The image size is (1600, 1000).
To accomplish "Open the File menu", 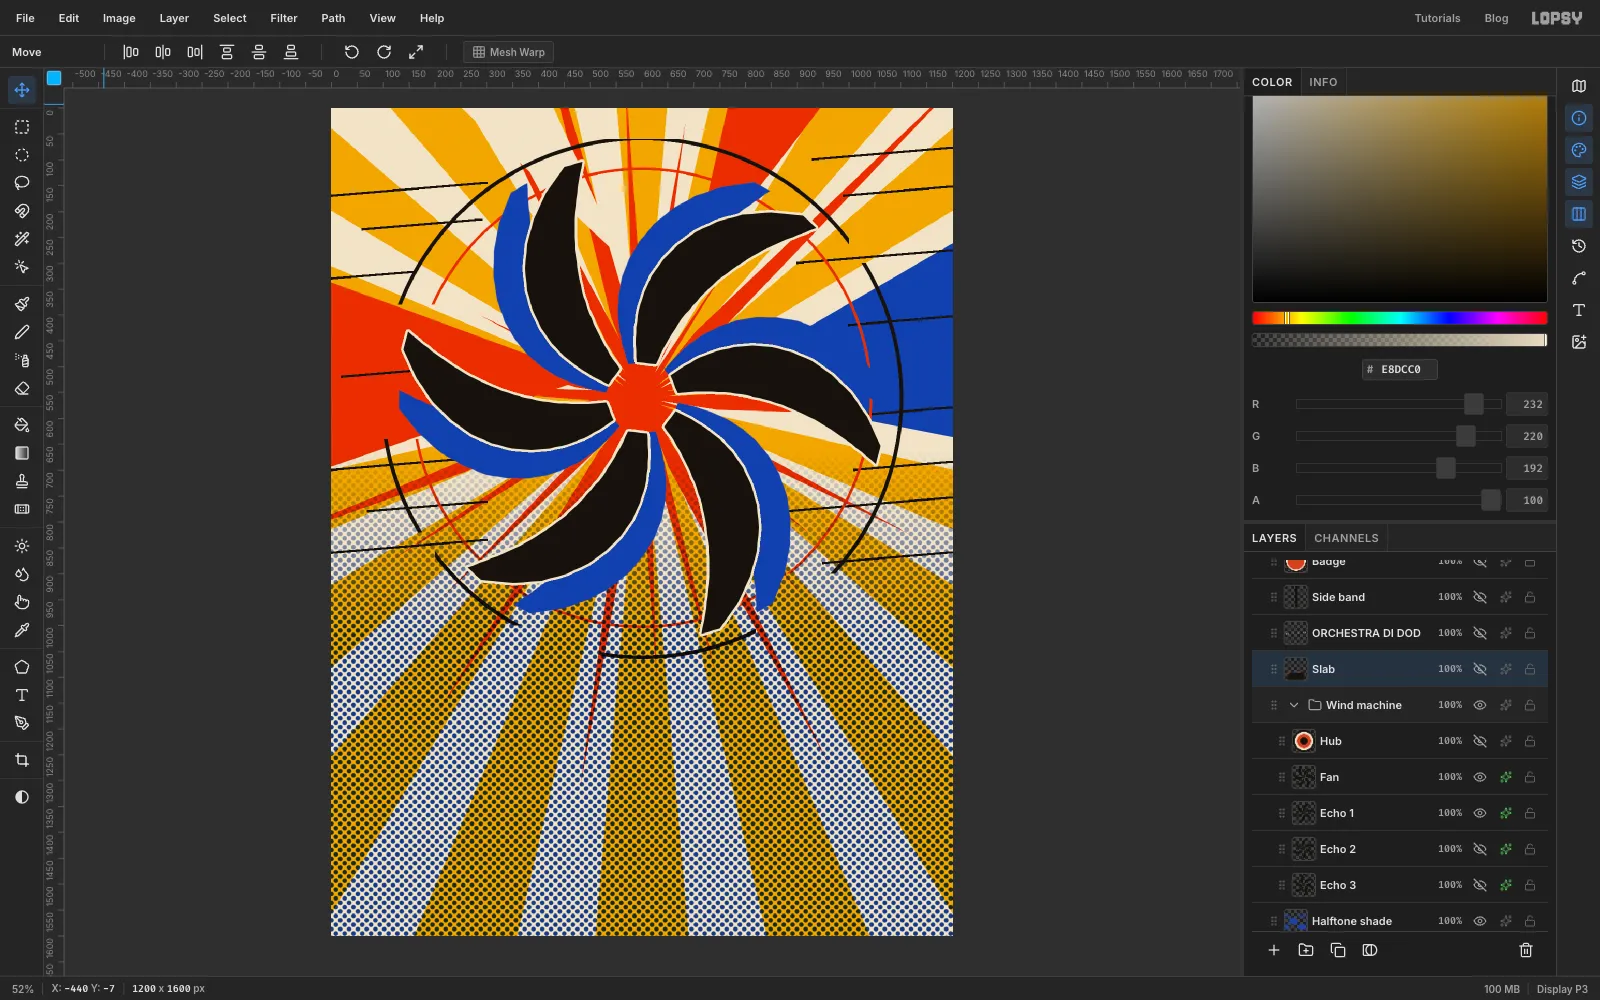I will [x=25, y=18].
